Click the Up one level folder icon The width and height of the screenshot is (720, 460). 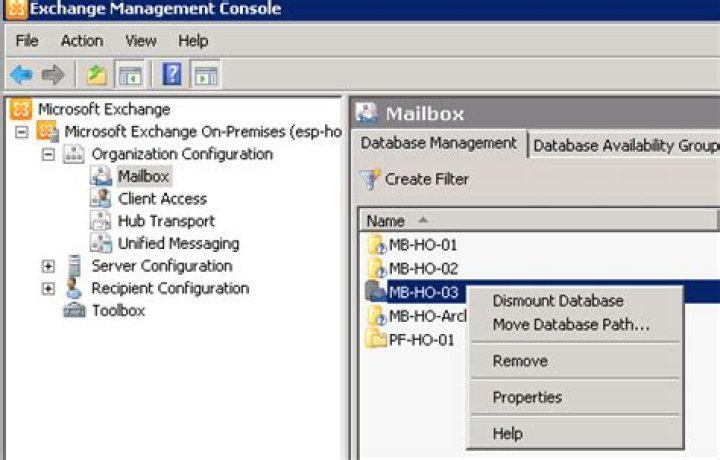point(96,74)
